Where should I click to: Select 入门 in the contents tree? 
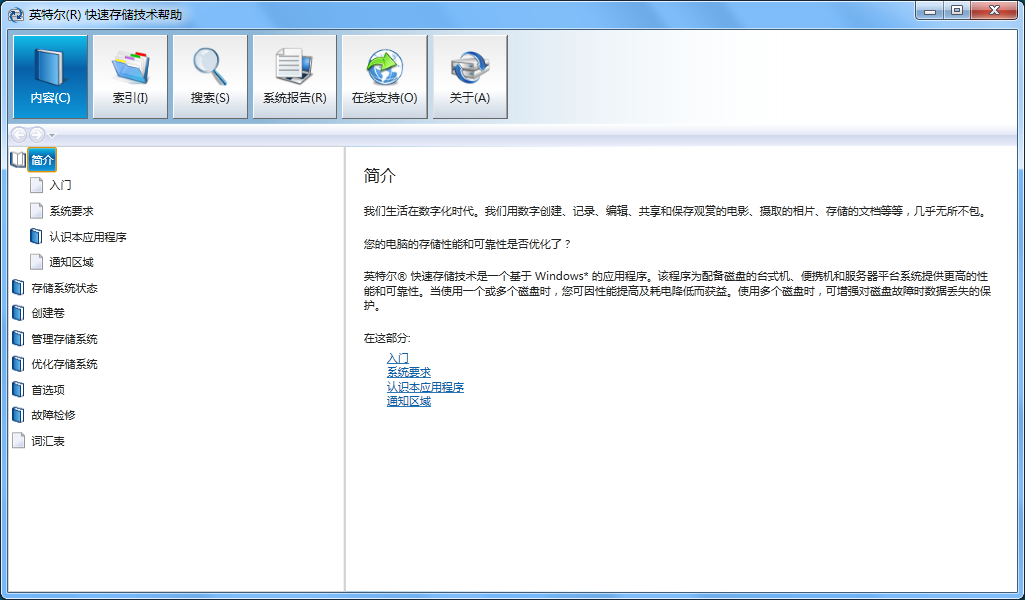click(x=60, y=186)
